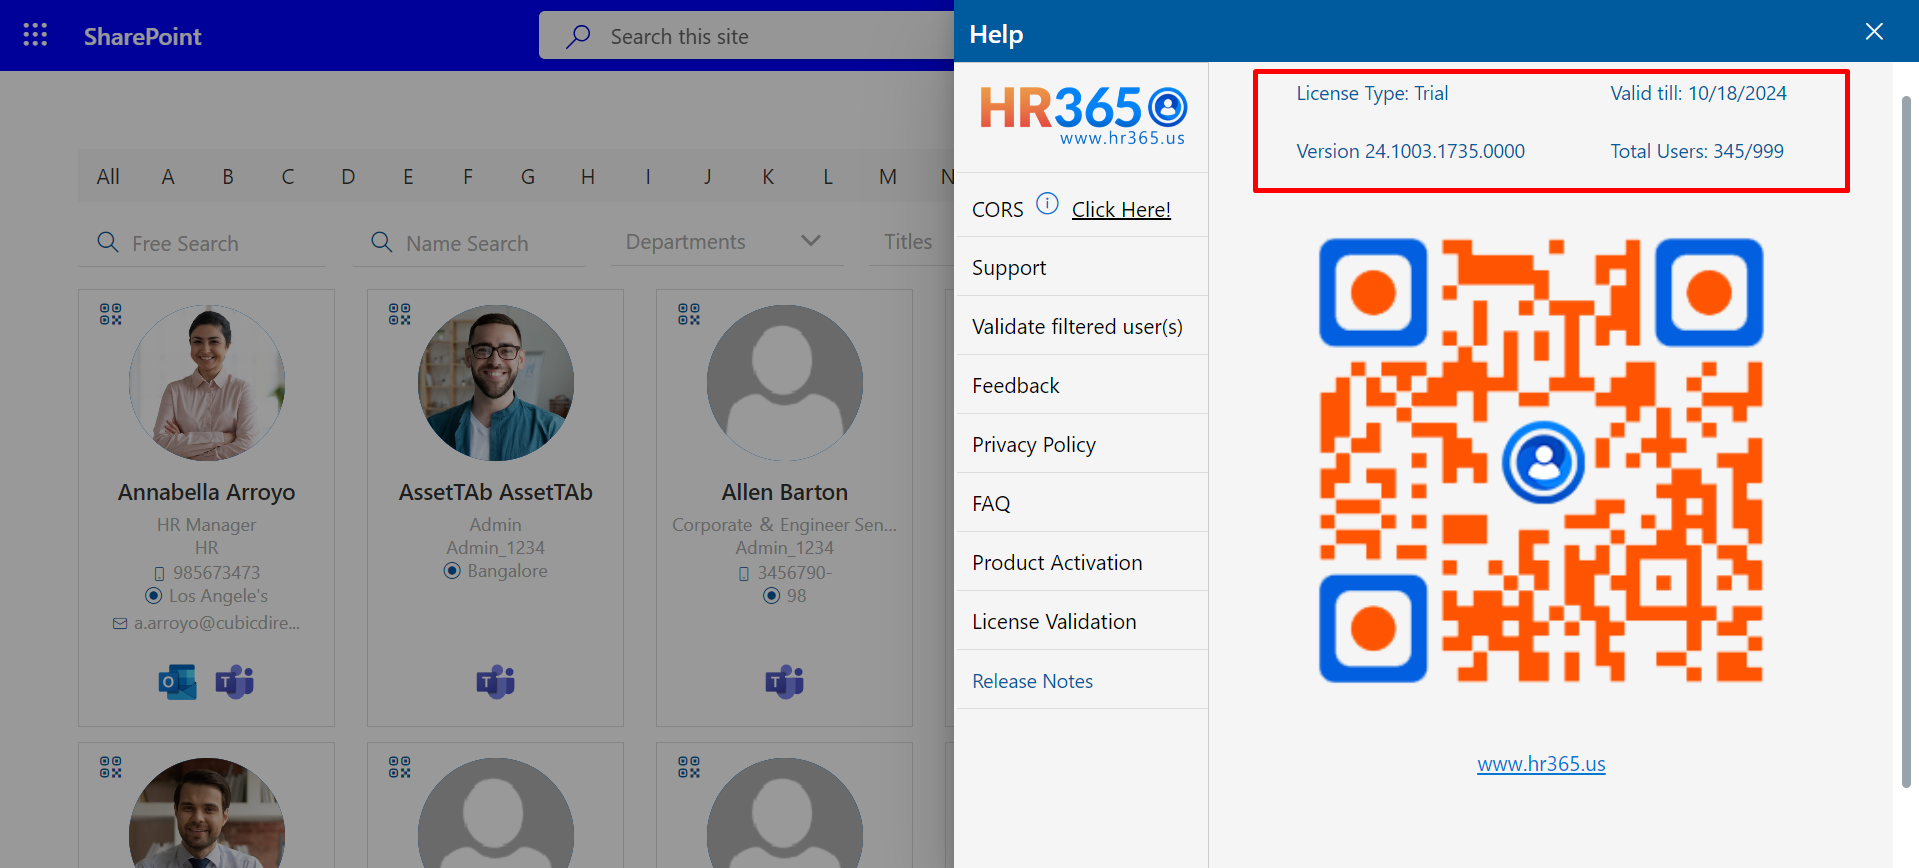Open Allen Barton's name link
1919x868 pixels.
[785, 492]
